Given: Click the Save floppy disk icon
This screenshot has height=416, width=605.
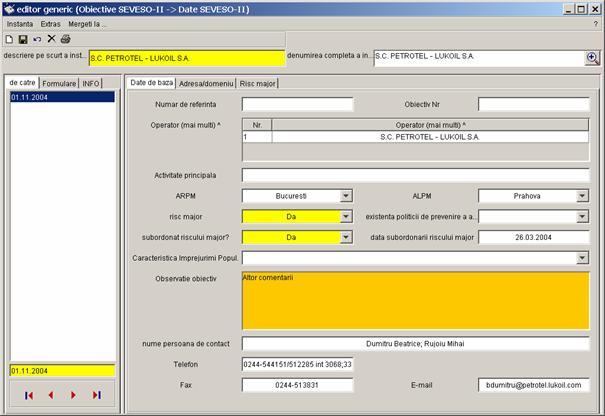Looking at the screenshot, I should [x=23, y=38].
